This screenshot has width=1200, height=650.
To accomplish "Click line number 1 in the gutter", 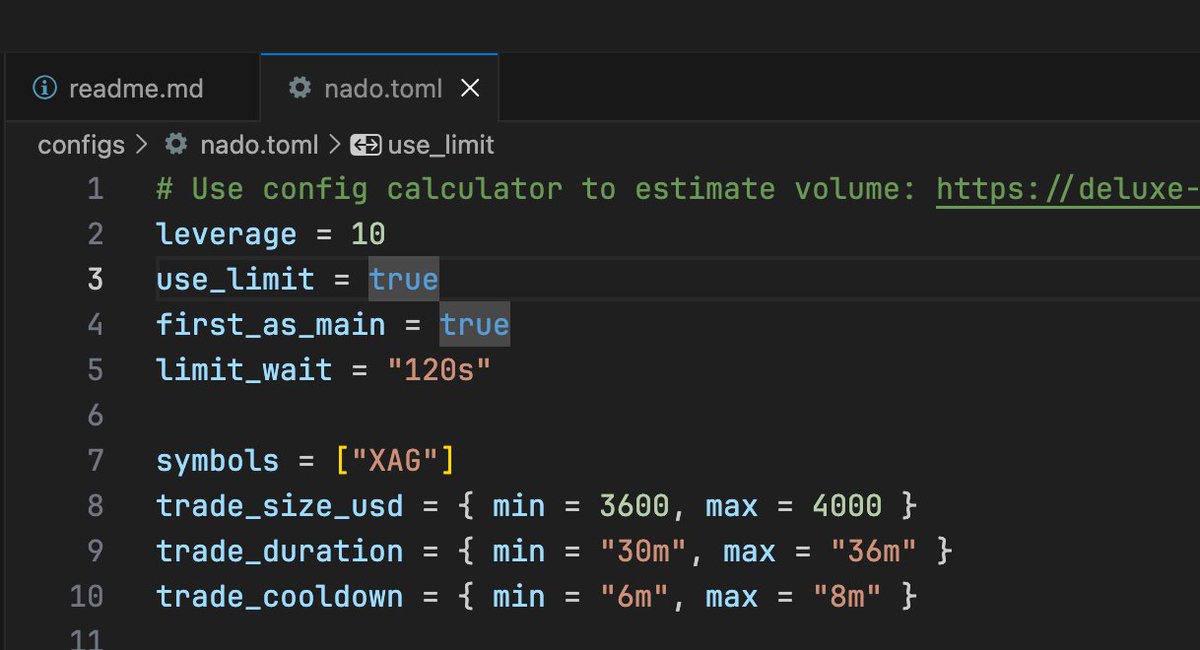I will pyautogui.click(x=95, y=189).
